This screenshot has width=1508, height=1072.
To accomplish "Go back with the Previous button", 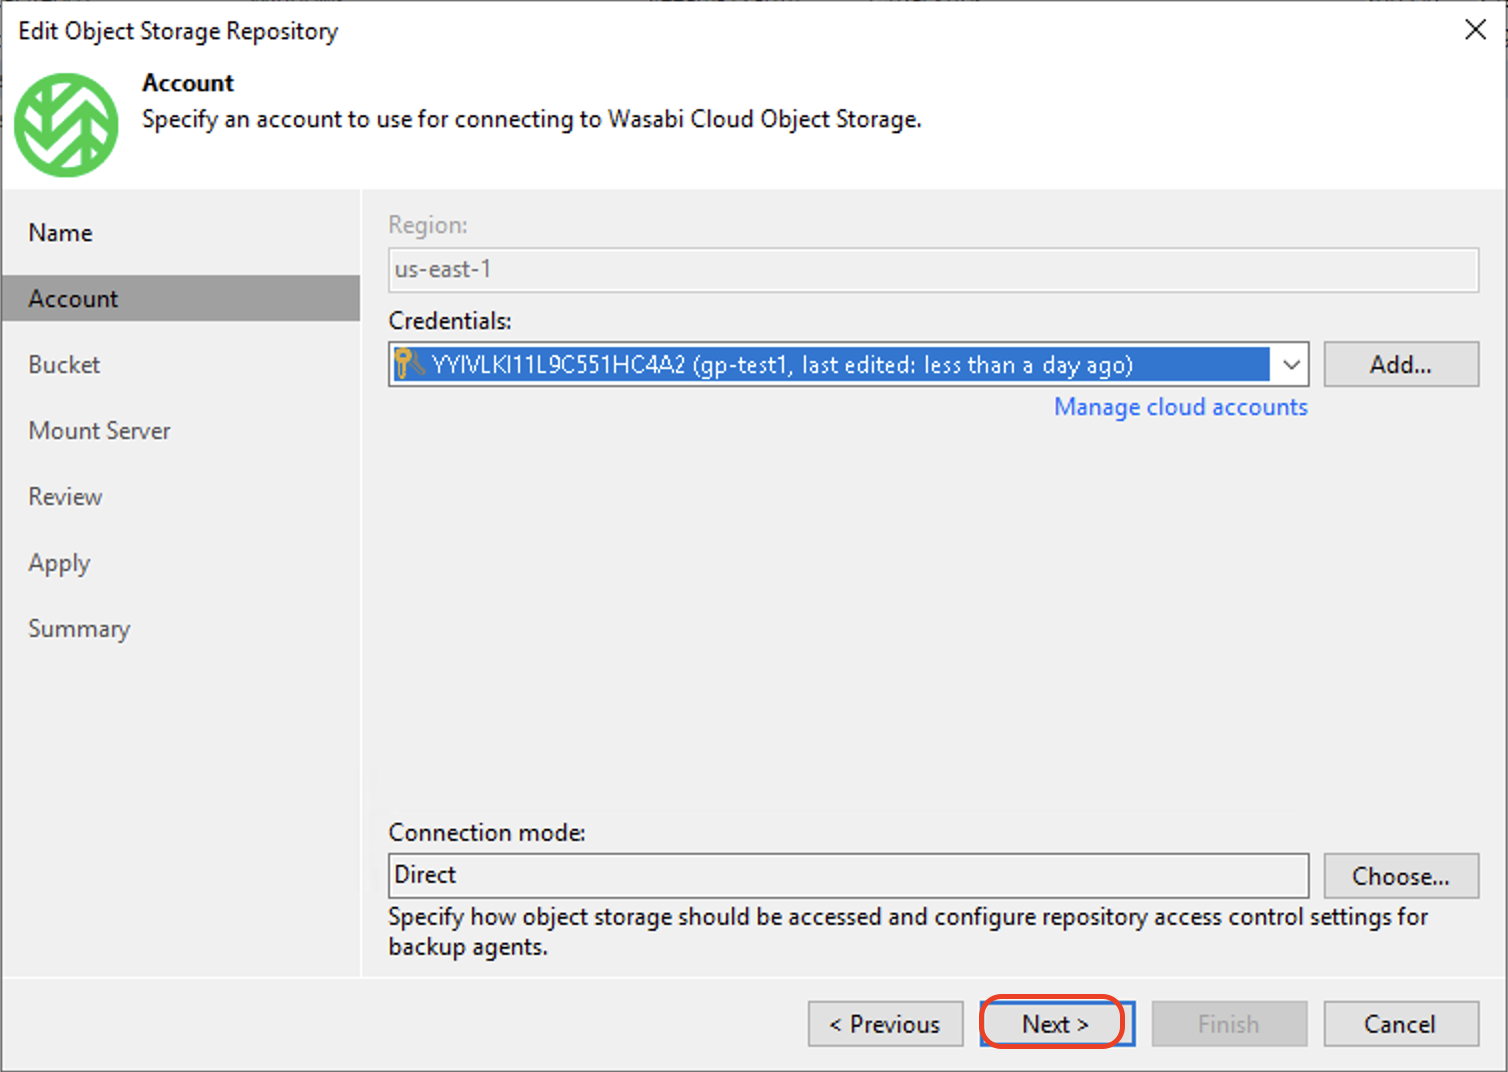I will point(885,1024).
